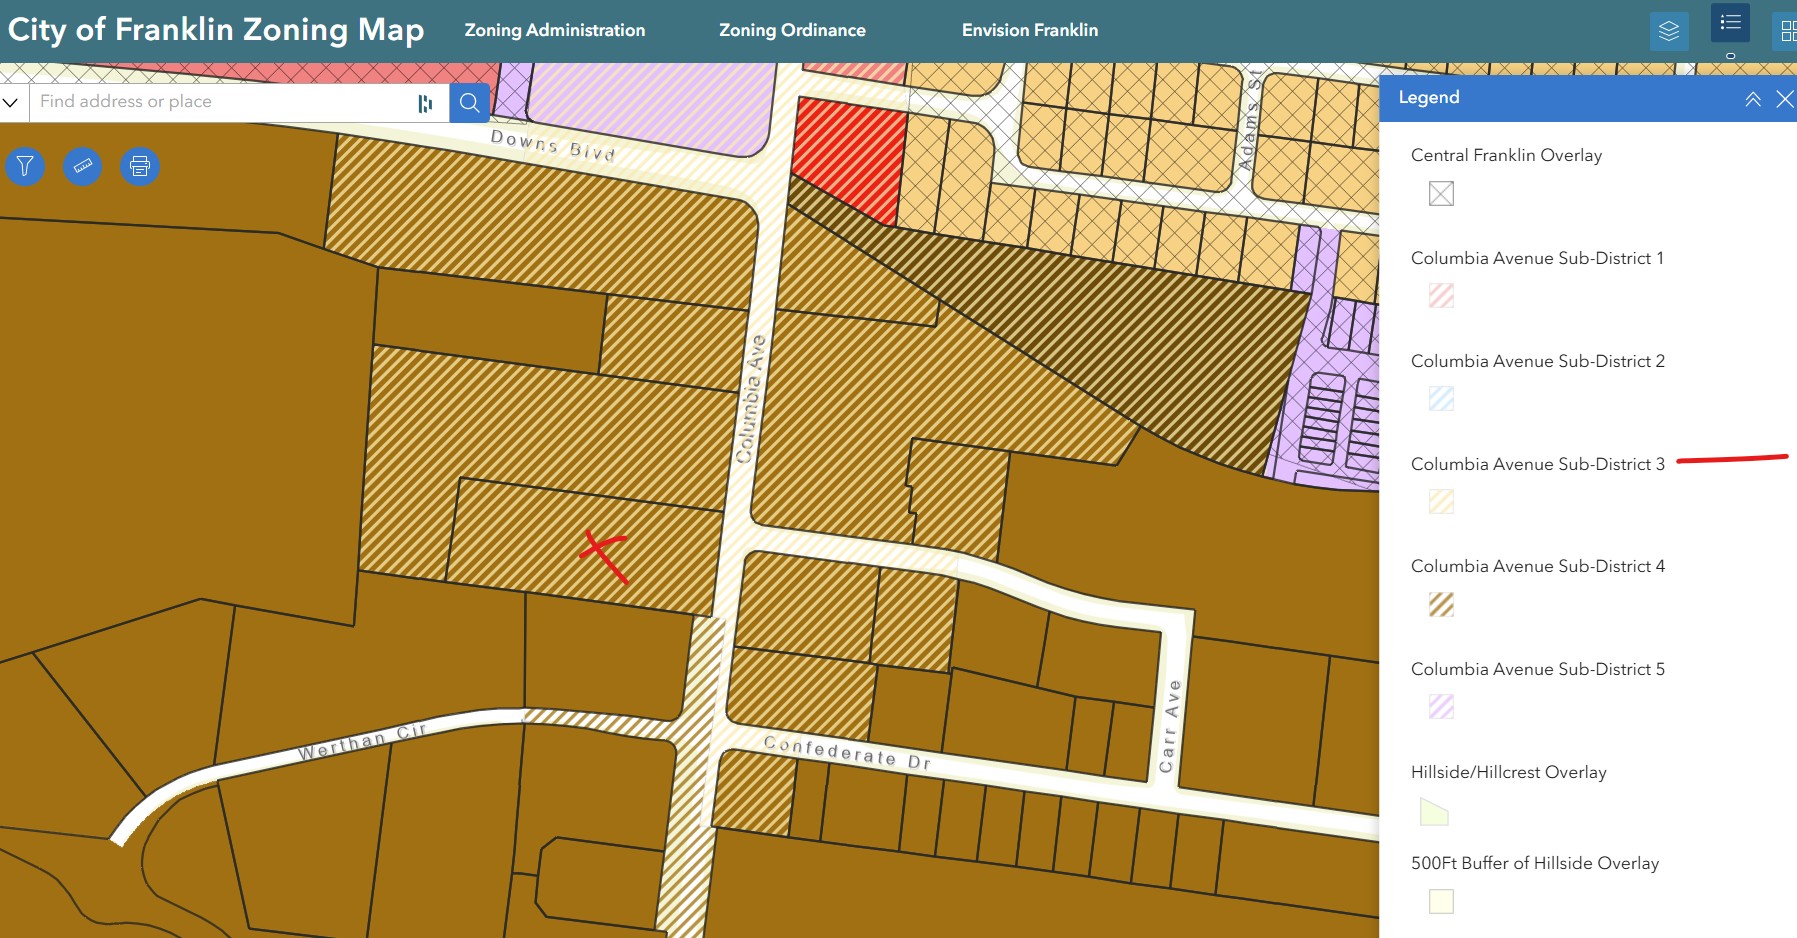The width and height of the screenshot is (1797, 938).
Task: Click the solid red hatched parcel on map
Action: pyautogui.click(x=848, y=155)
